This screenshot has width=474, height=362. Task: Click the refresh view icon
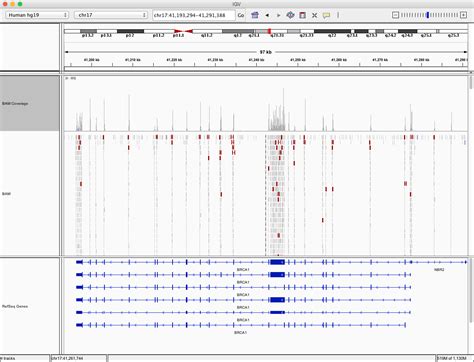click(290, 15)
